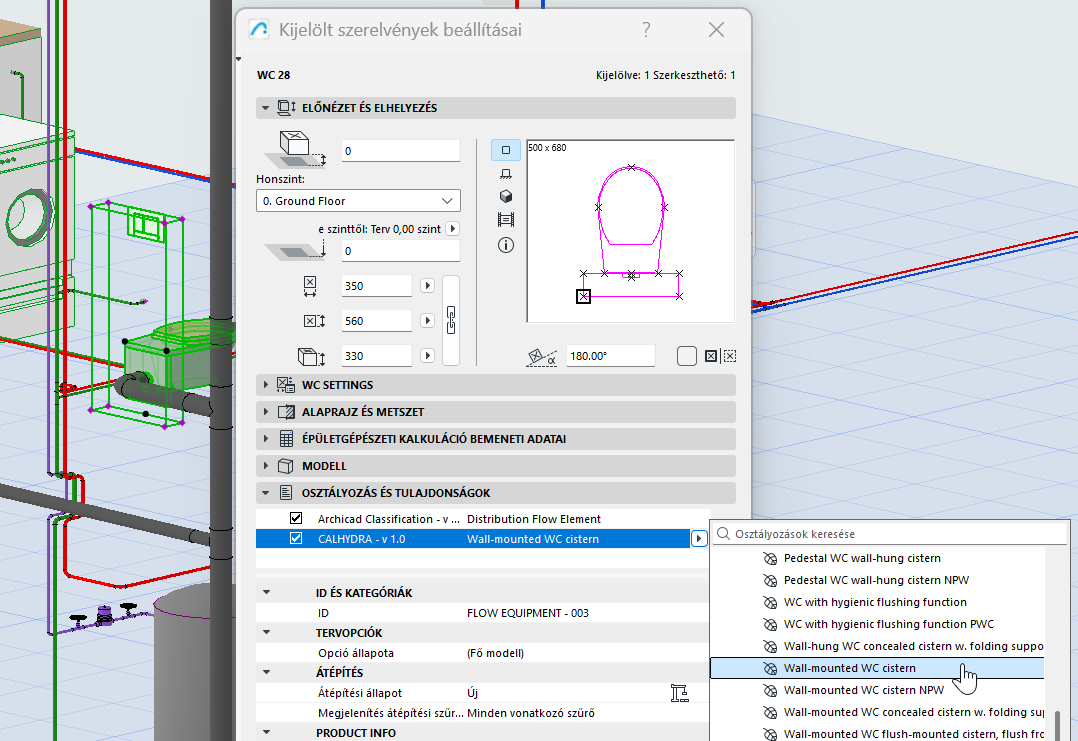
Task: Click the renovation status icon next to Új
Action: (x=678, y=693)
